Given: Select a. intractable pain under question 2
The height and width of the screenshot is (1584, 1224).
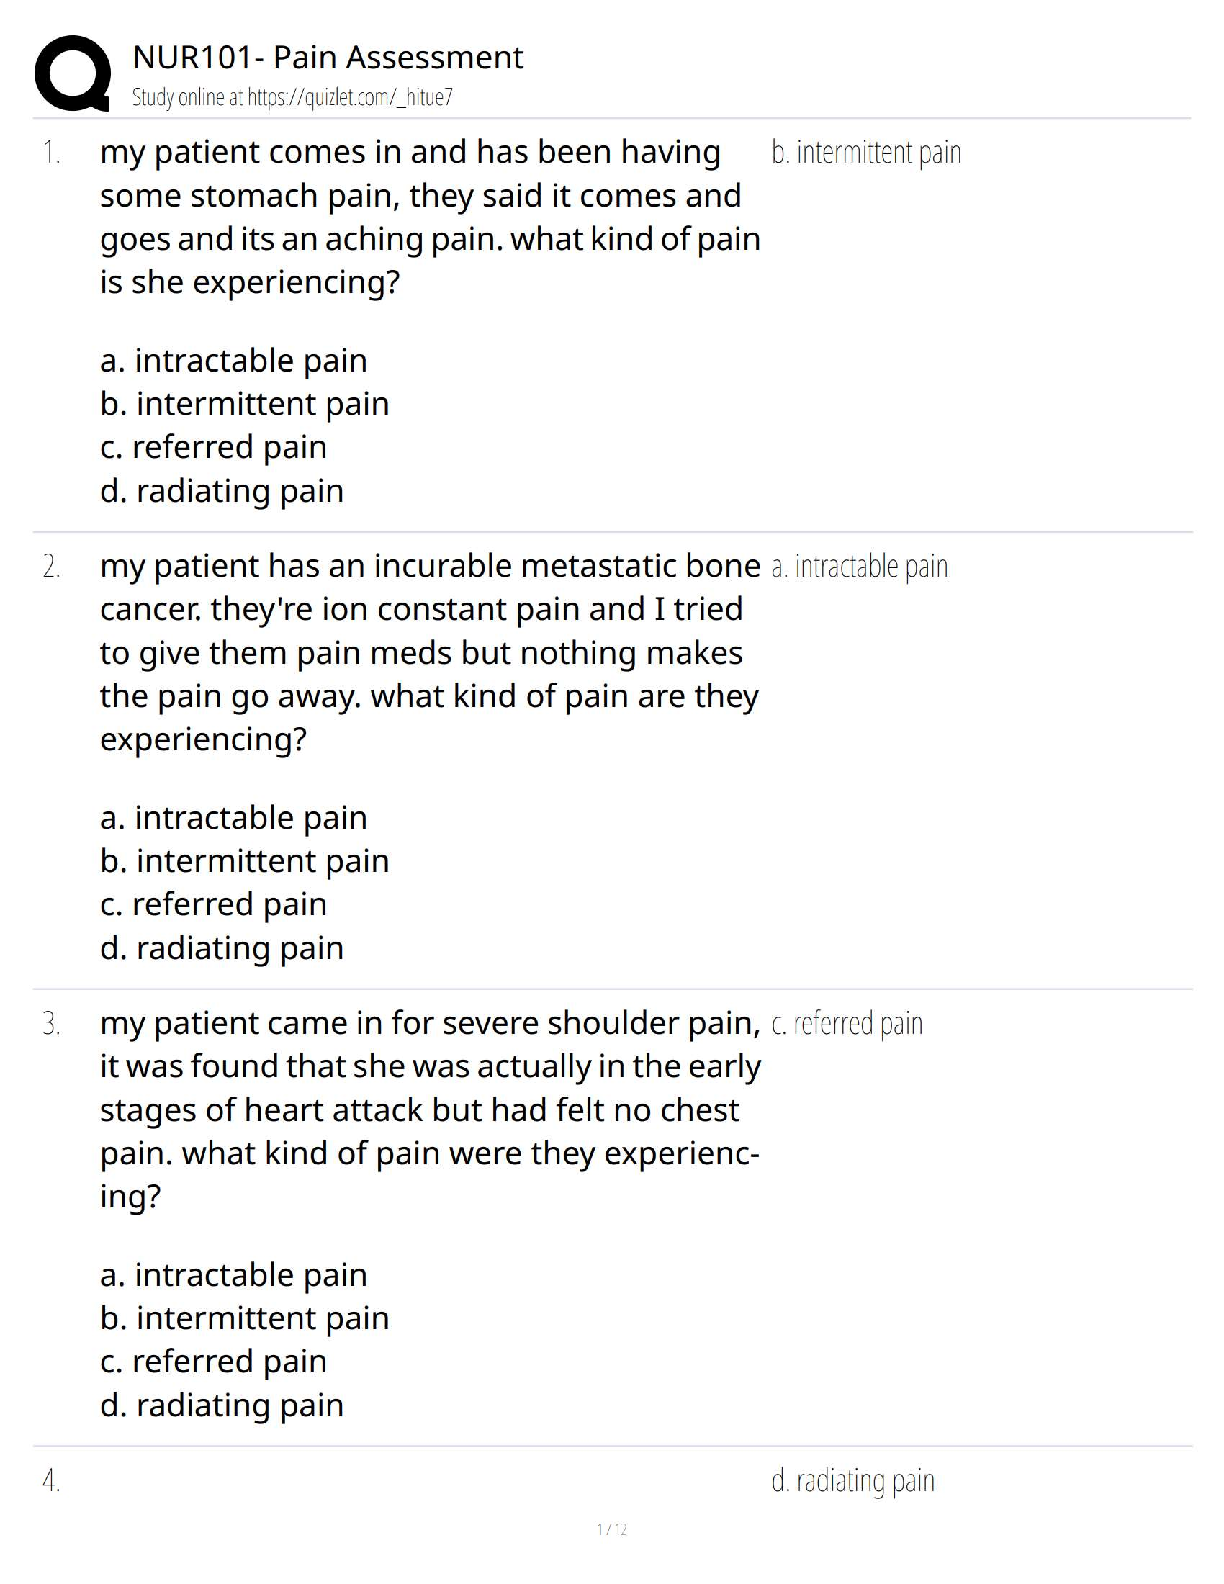Looking at the screenshot, I should click(233, 817).
